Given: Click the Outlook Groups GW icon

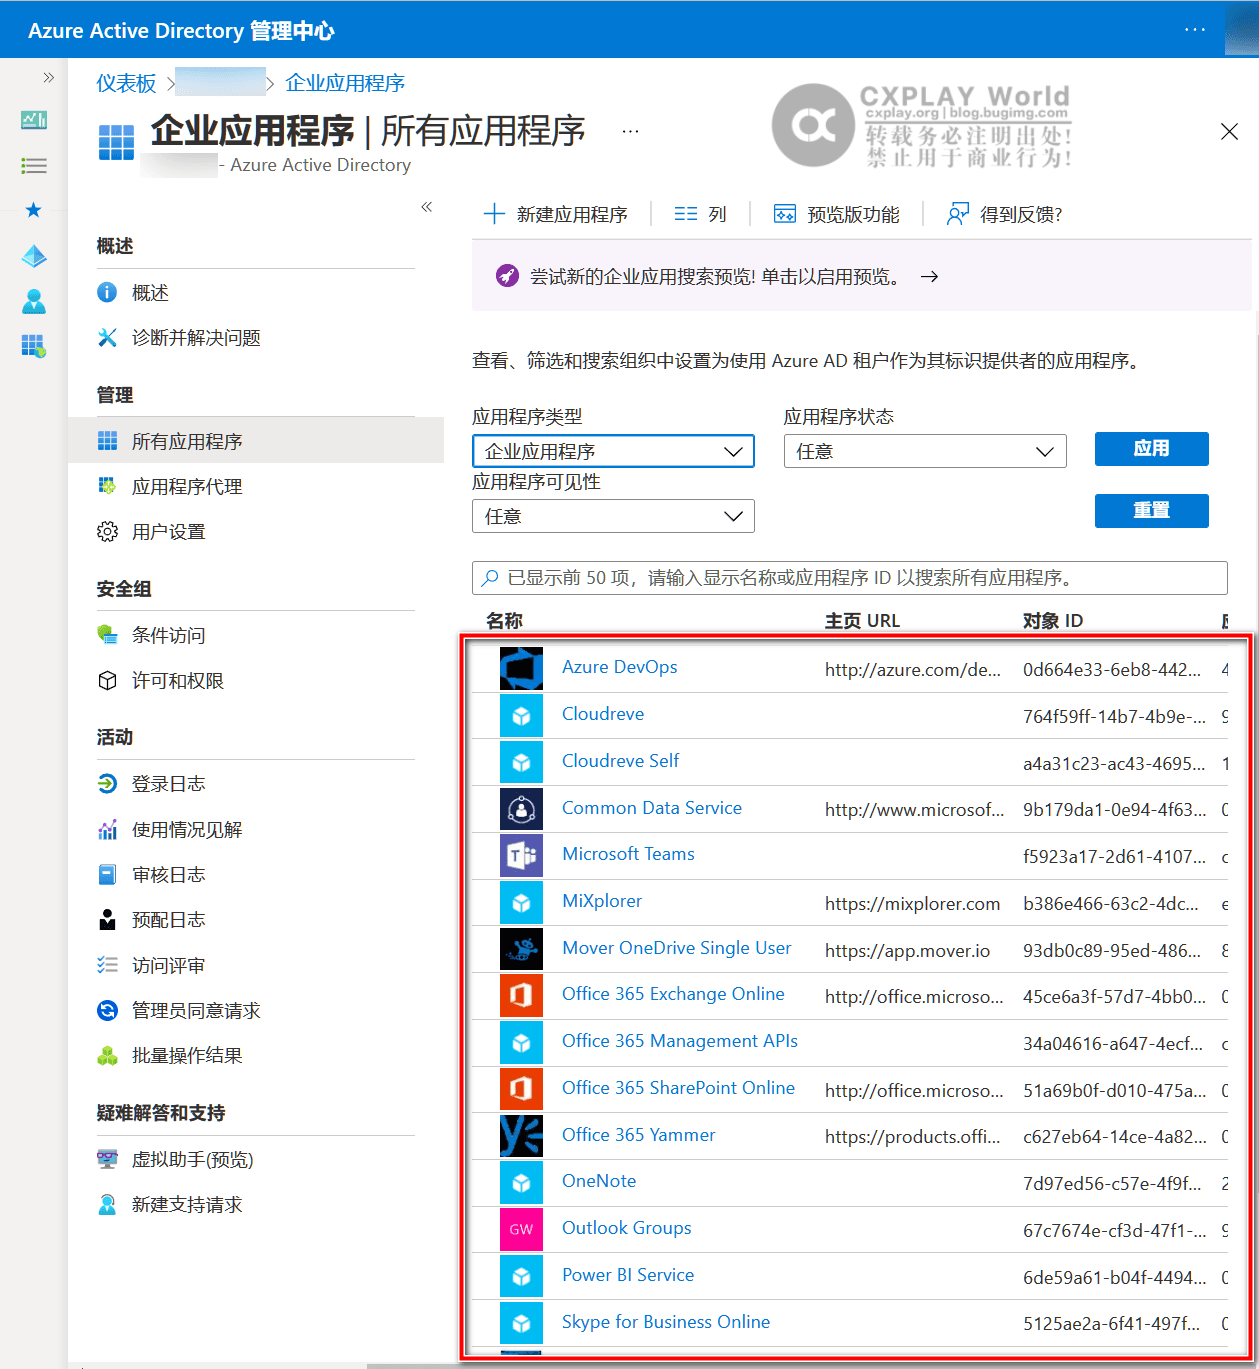Looking at the screenshot, I should (521, 1229).
